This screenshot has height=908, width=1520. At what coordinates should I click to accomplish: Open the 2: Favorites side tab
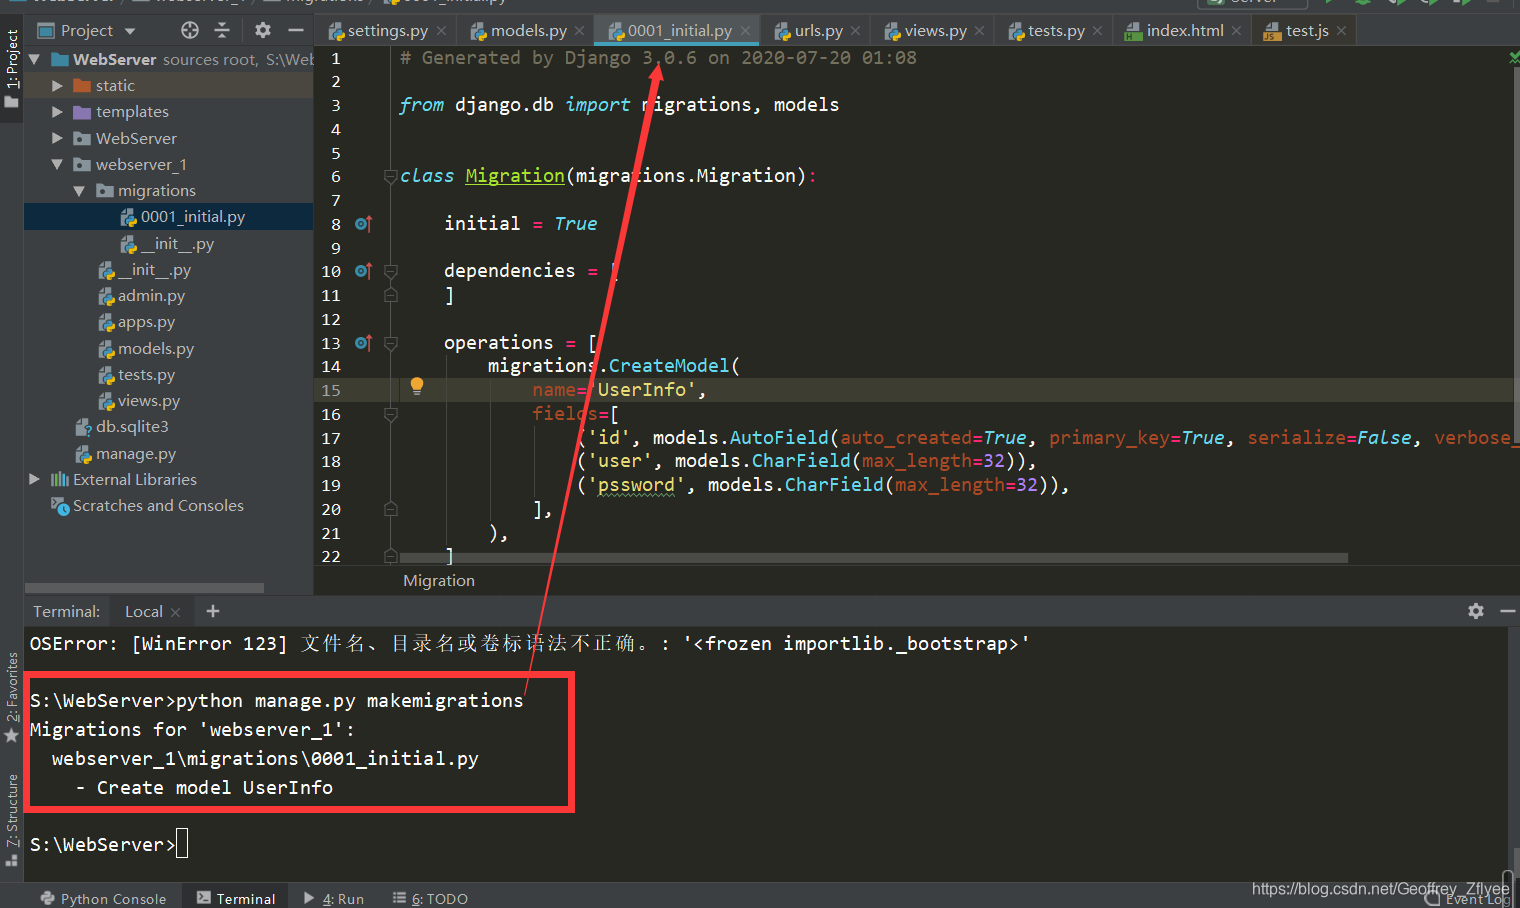pos(12,697)
